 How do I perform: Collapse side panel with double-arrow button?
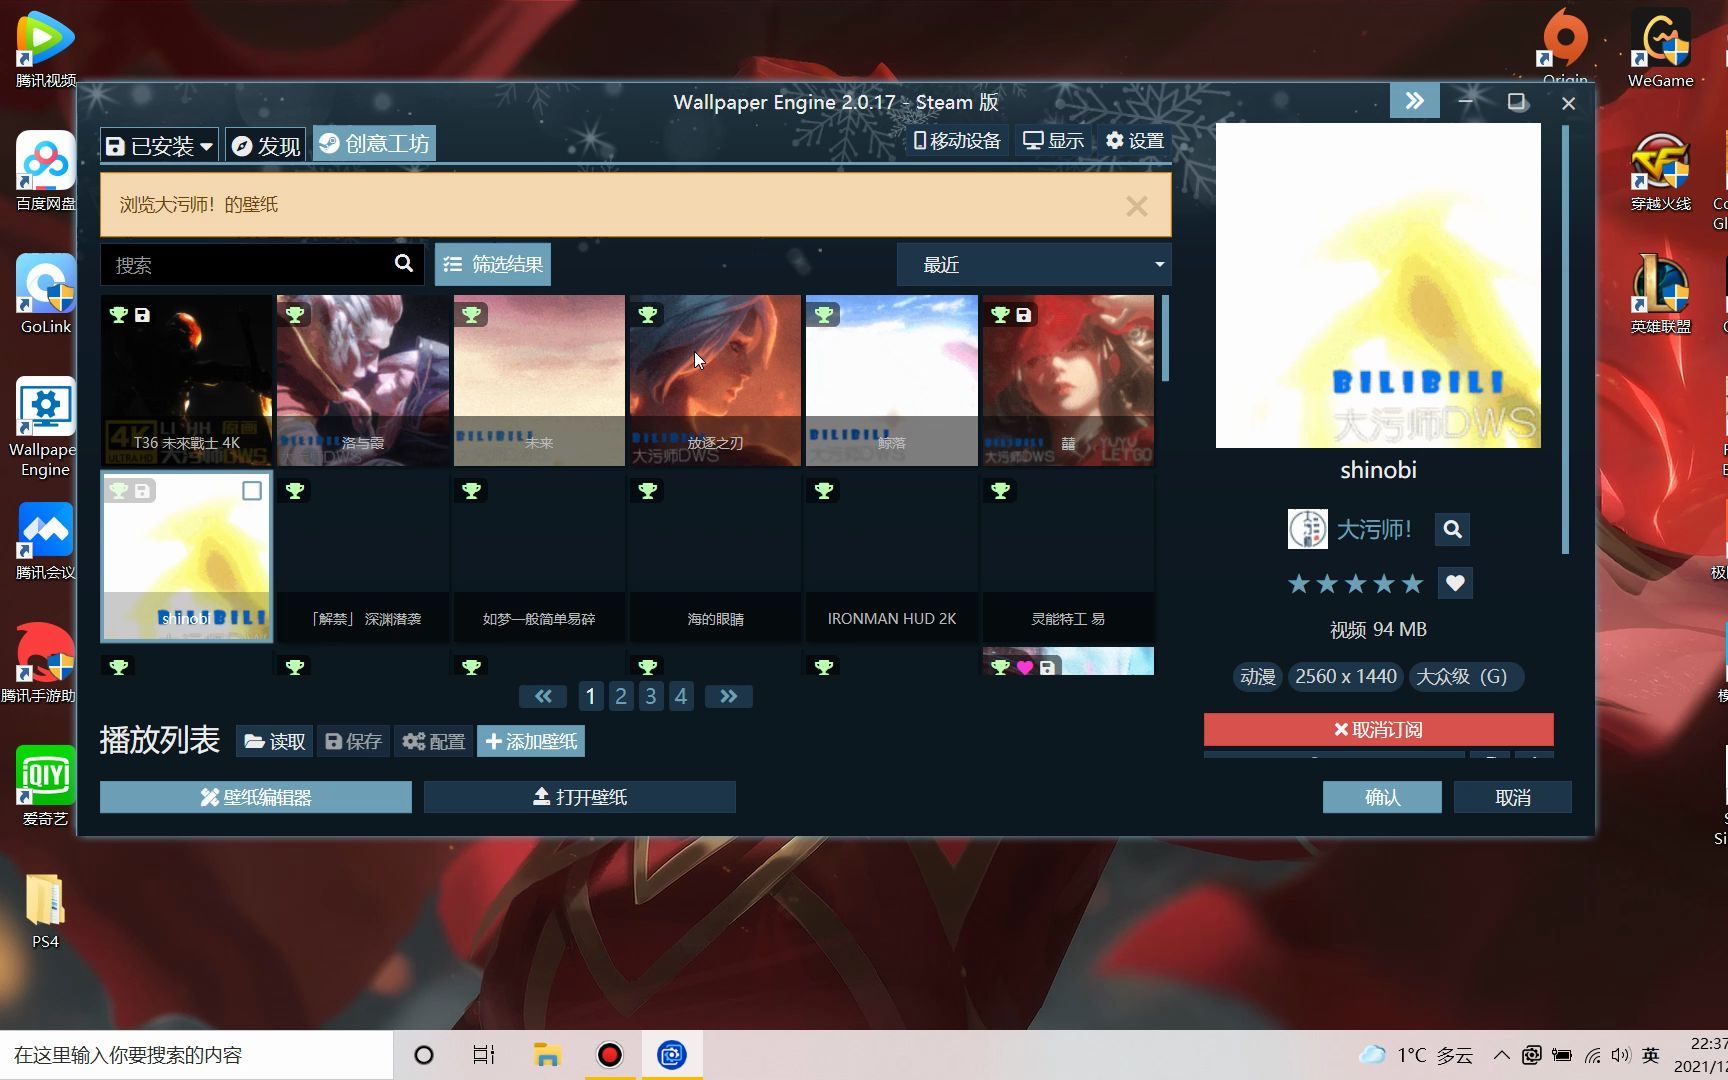tap(1414, 101)
